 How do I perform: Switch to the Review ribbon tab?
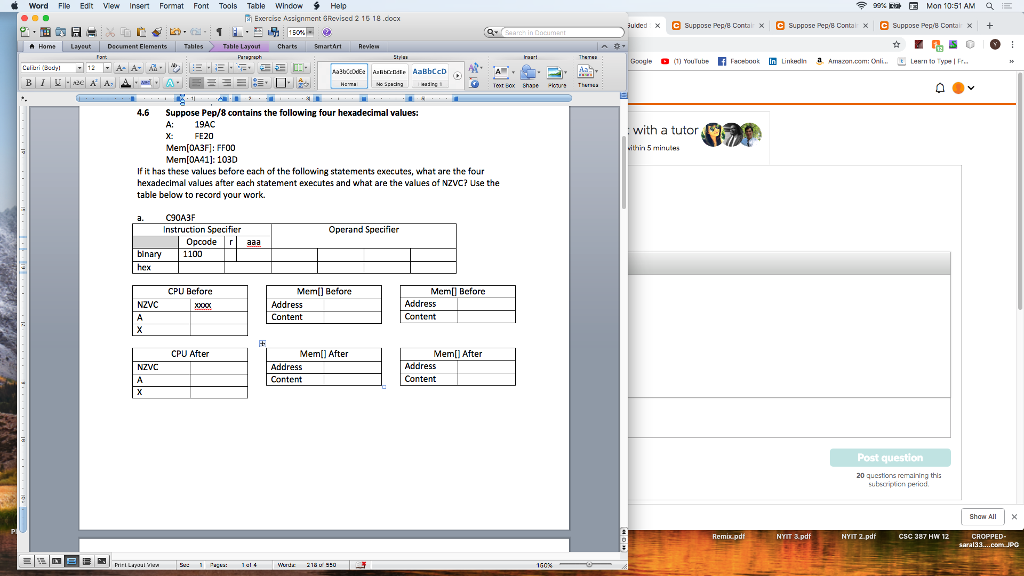[x=369, y=45]
